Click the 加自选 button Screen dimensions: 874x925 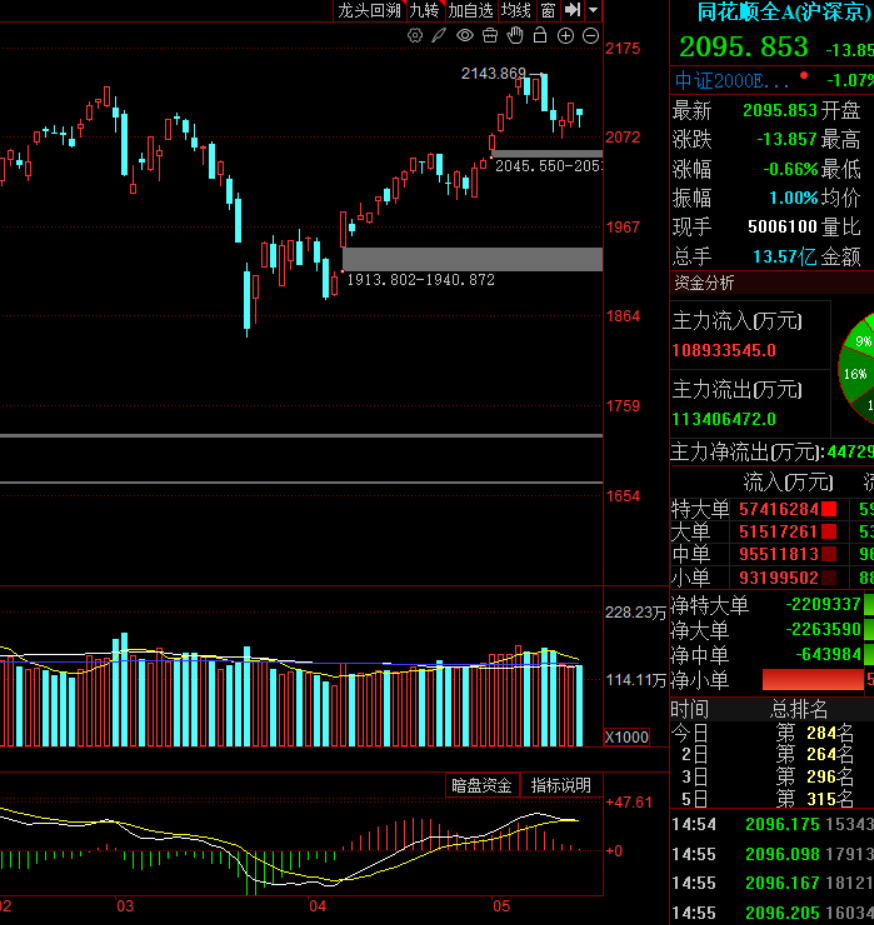click(x=470, y=10)
